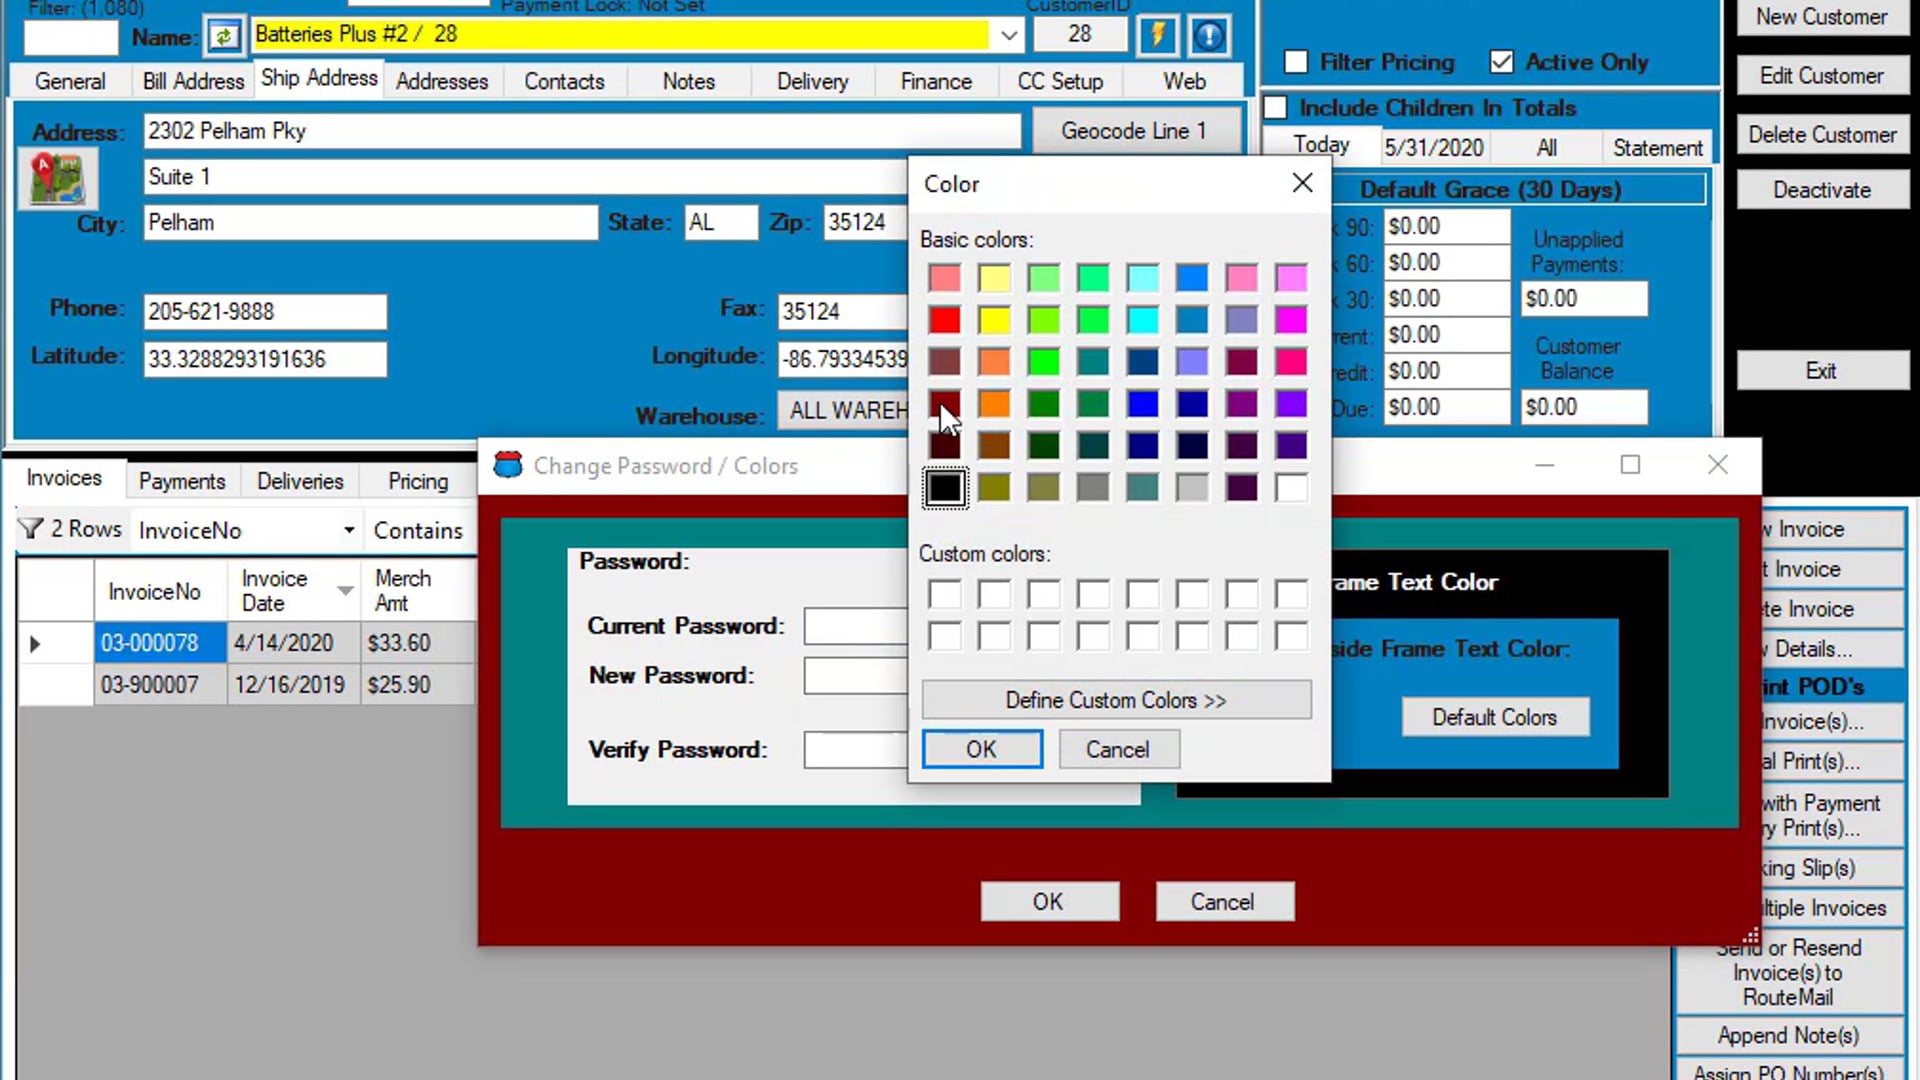Click the Geocode Line 1 button
The image size is (1920, 1080).
tap(1134, 131)
